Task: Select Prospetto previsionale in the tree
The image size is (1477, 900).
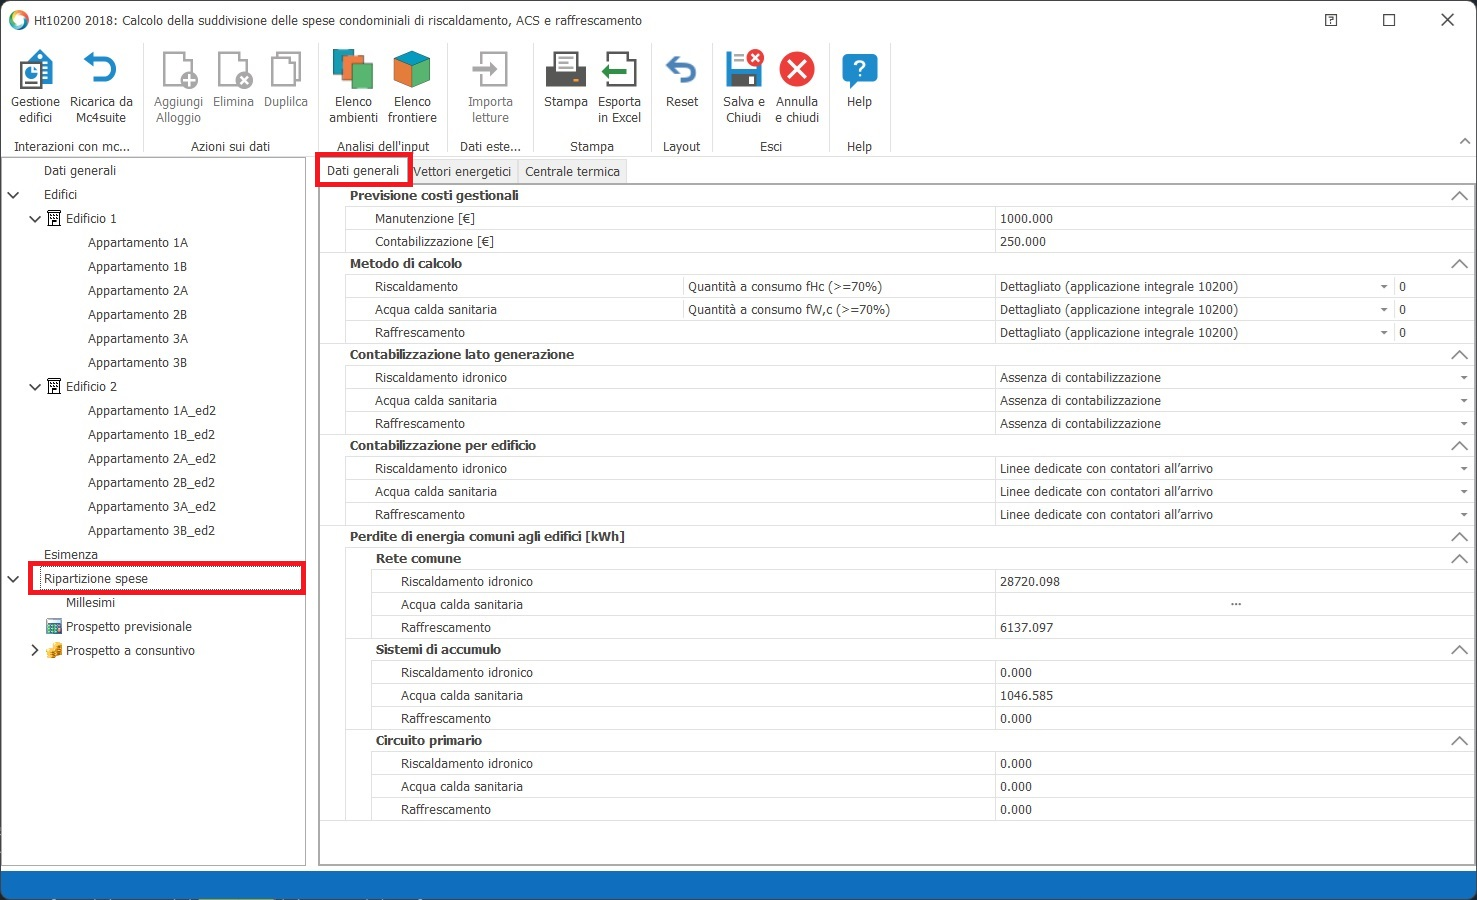Action: click(128, 627)
